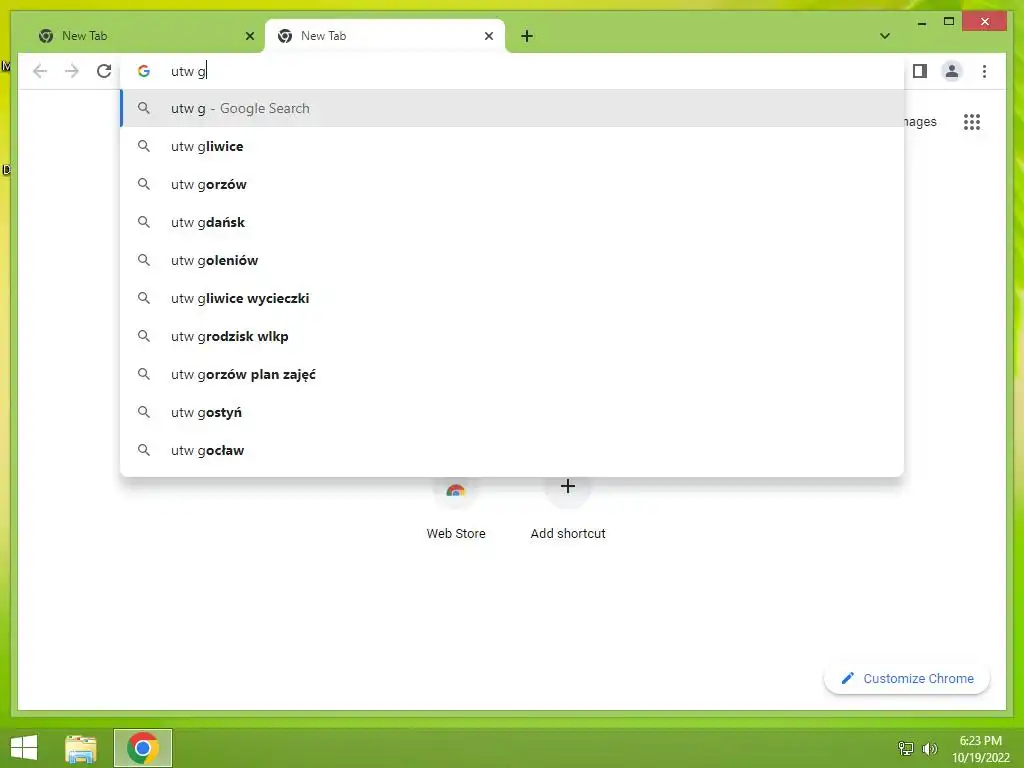Pick the 'utw gdańsk' suggestion
1024x768 pixels.
tap(513, 222)
